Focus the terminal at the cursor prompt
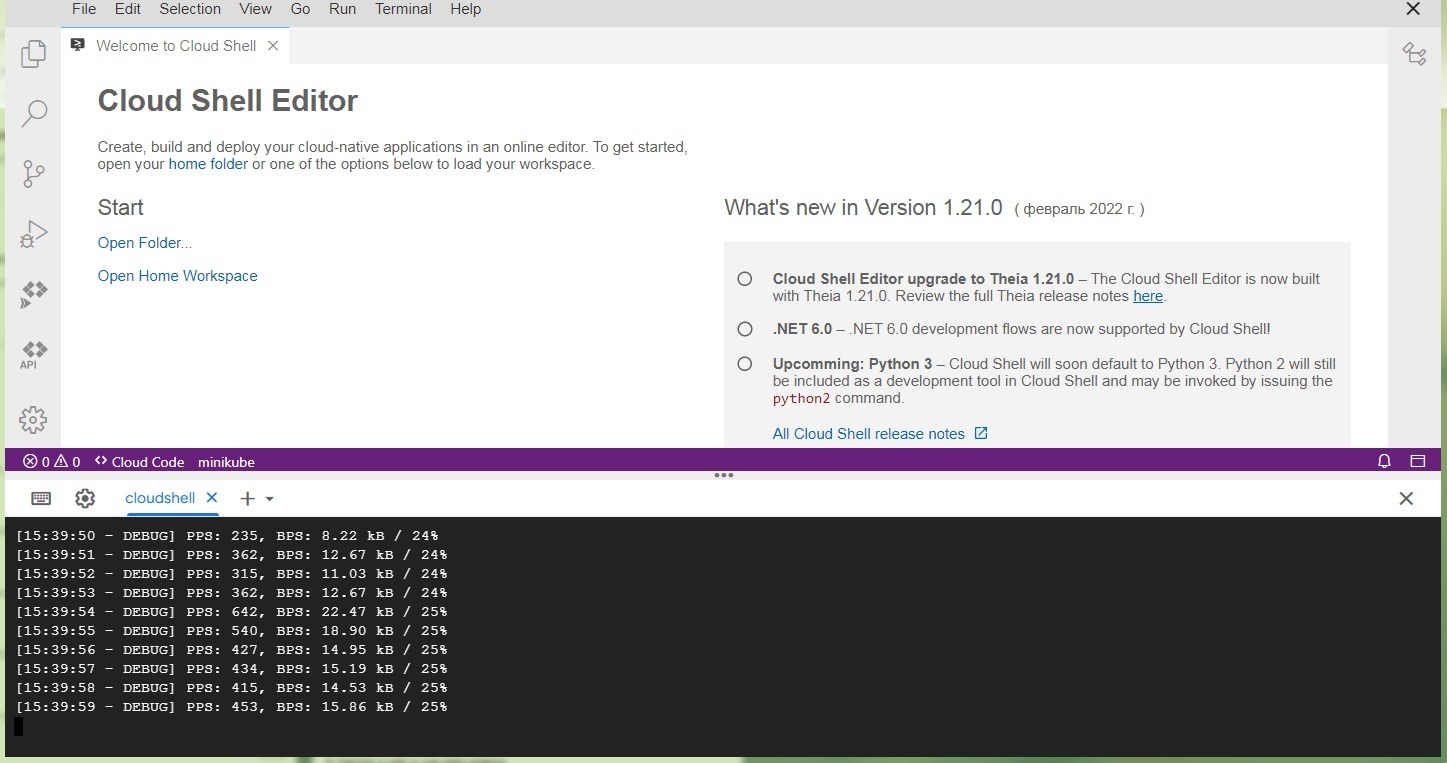Image resolution: width=1447 pixels, height=763 pixels. coord(18,726)
